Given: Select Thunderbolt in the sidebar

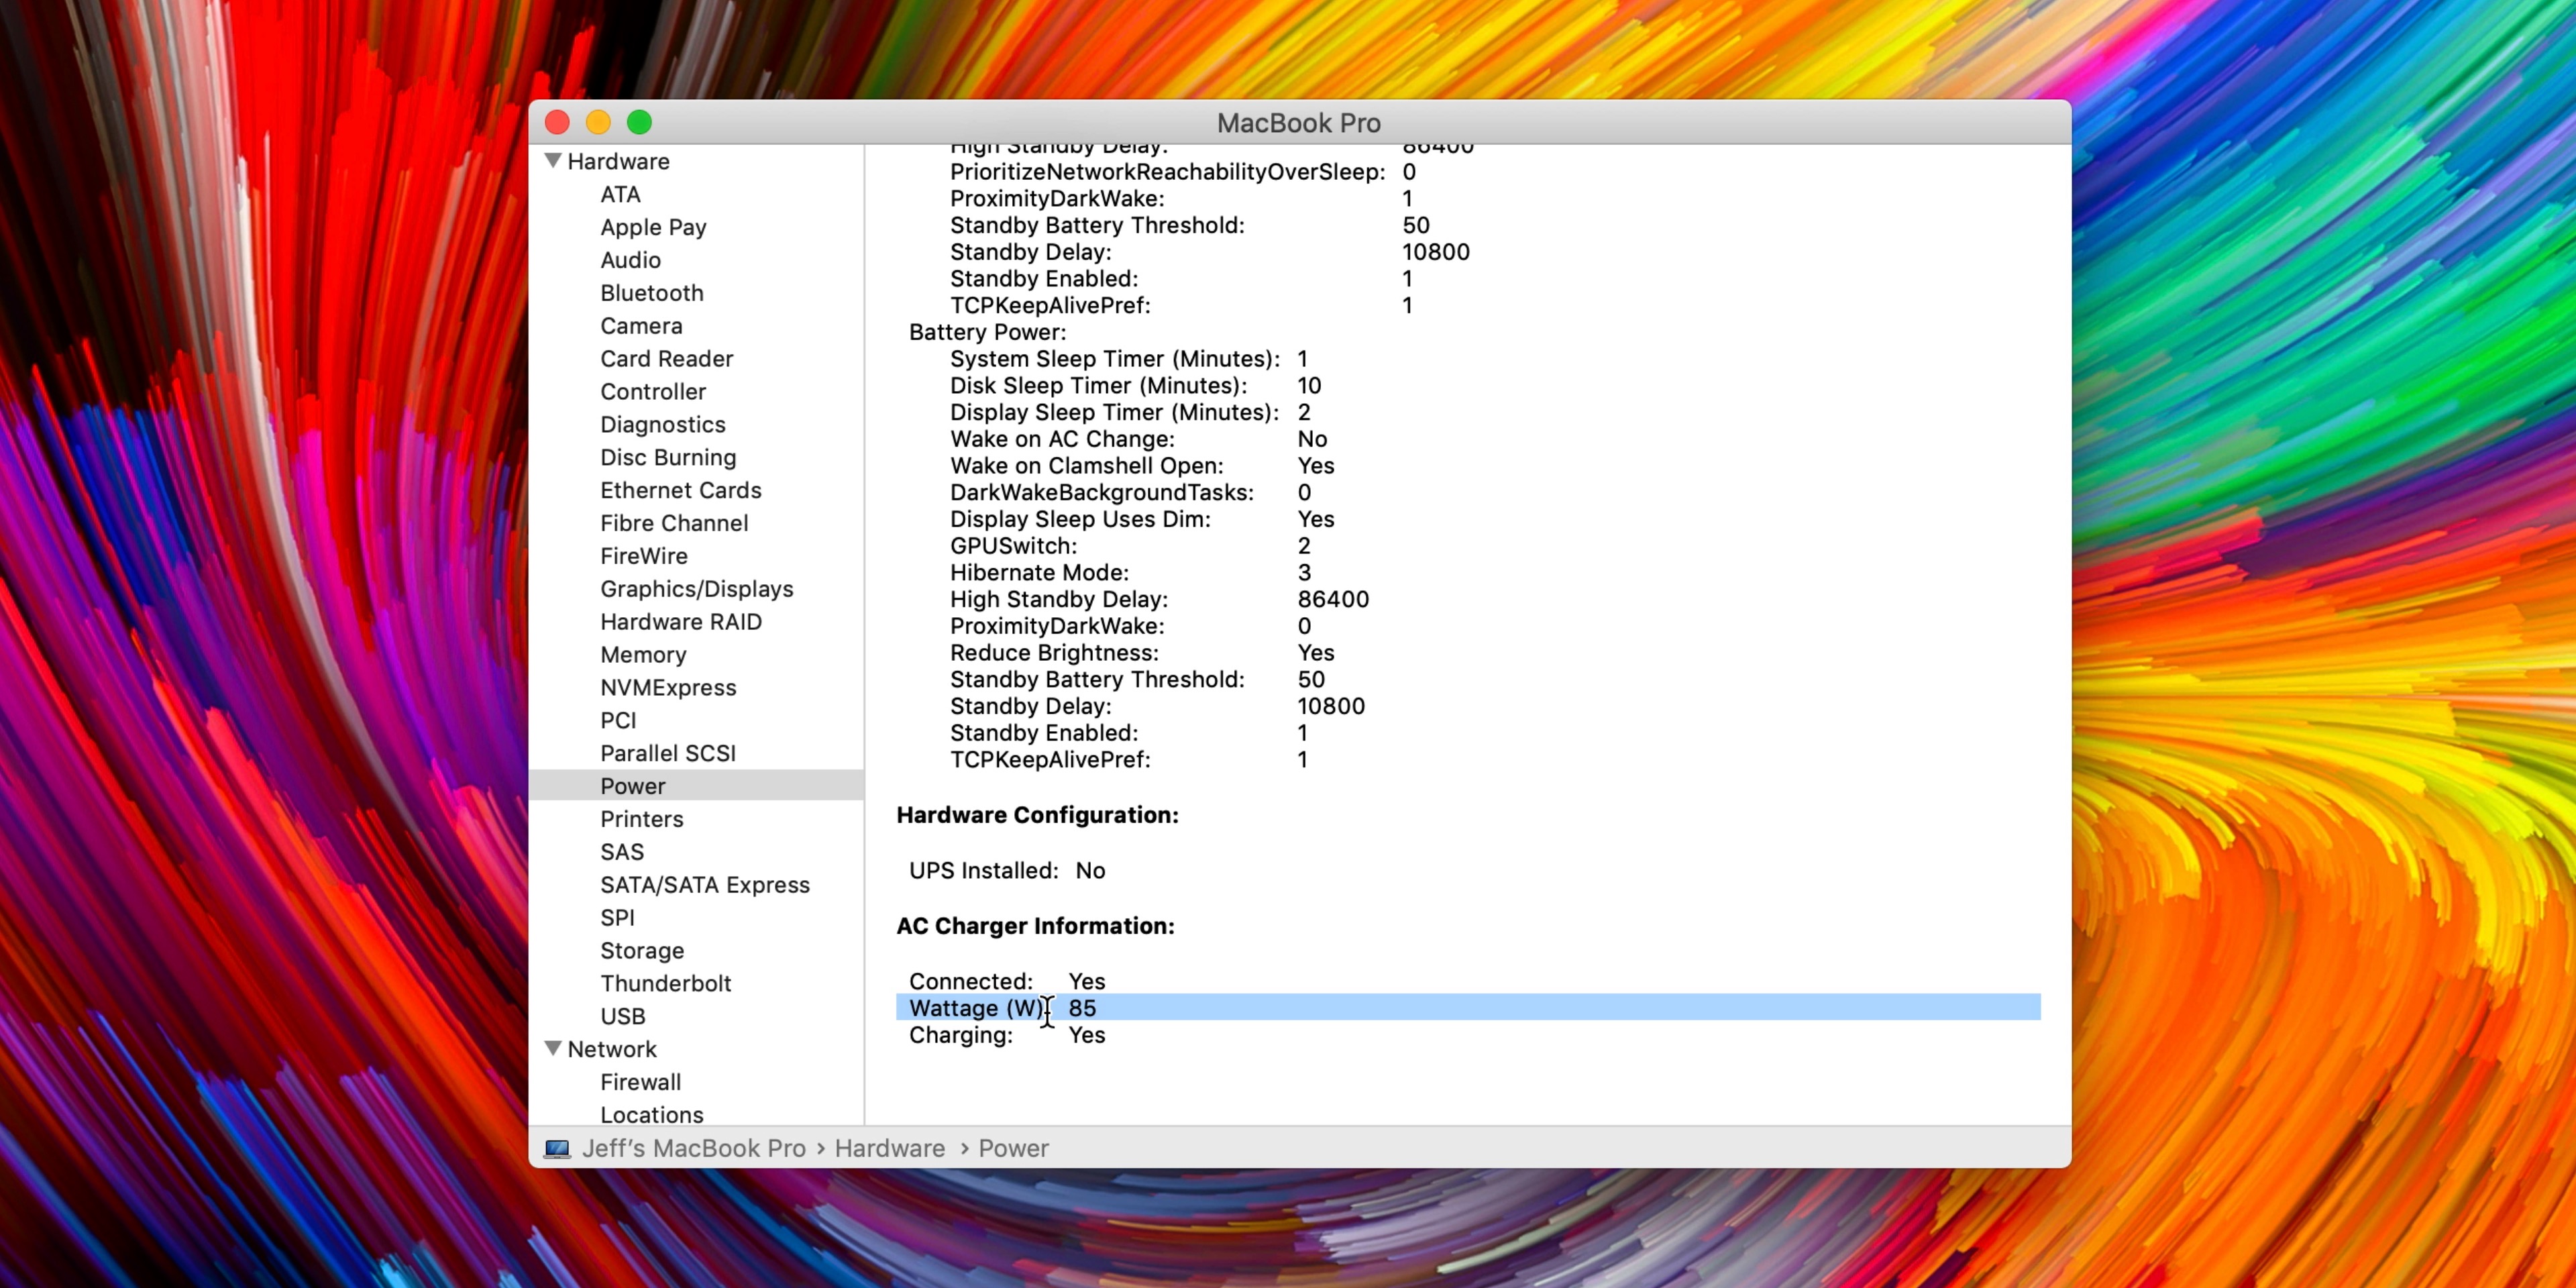Looking at the screenshot, I should tap(666, 984).
